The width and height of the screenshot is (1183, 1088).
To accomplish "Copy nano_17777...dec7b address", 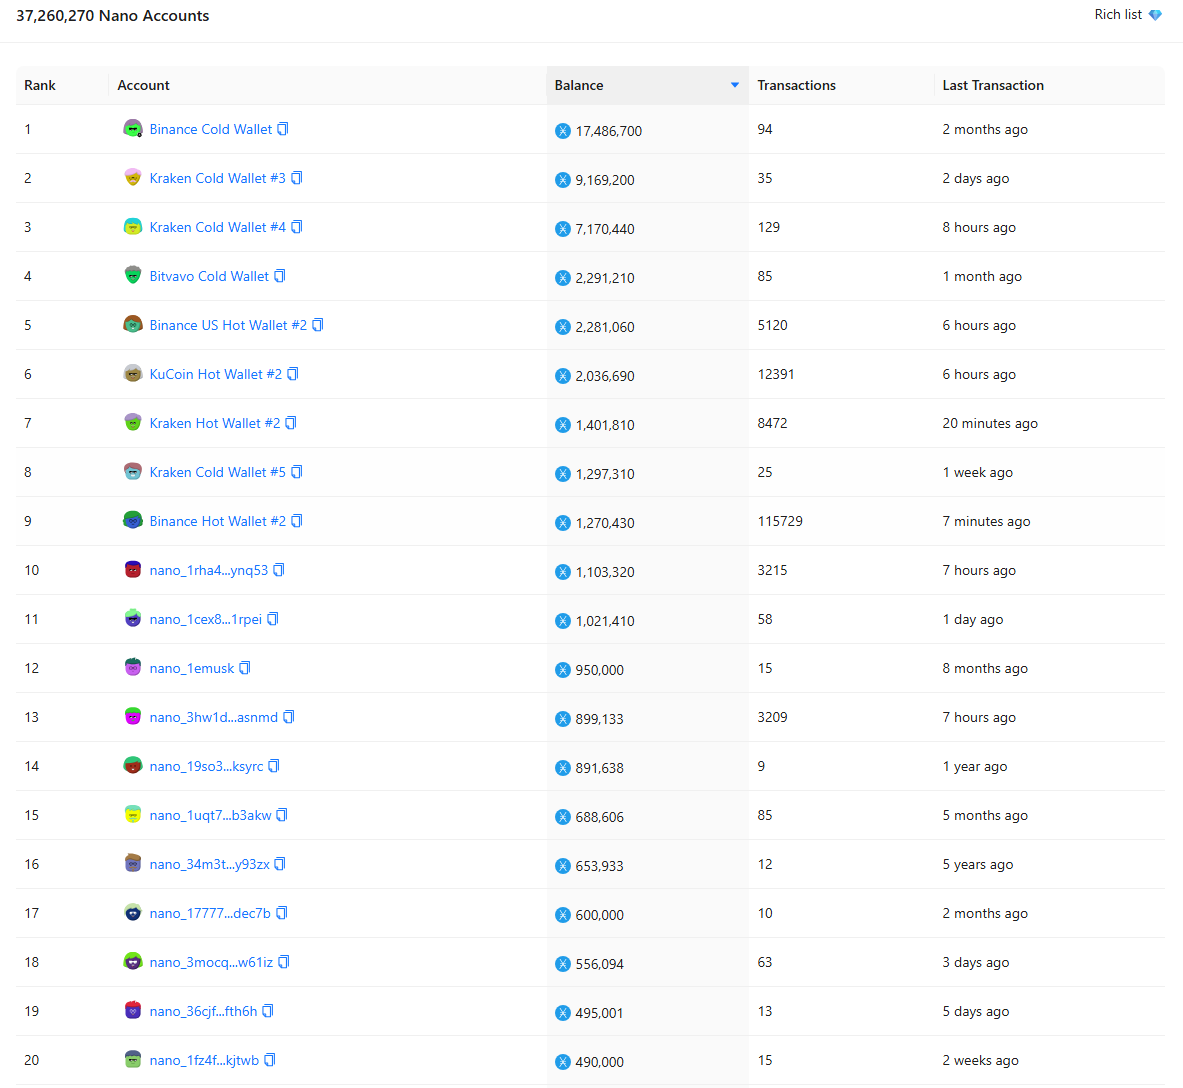I will point(281,914).
